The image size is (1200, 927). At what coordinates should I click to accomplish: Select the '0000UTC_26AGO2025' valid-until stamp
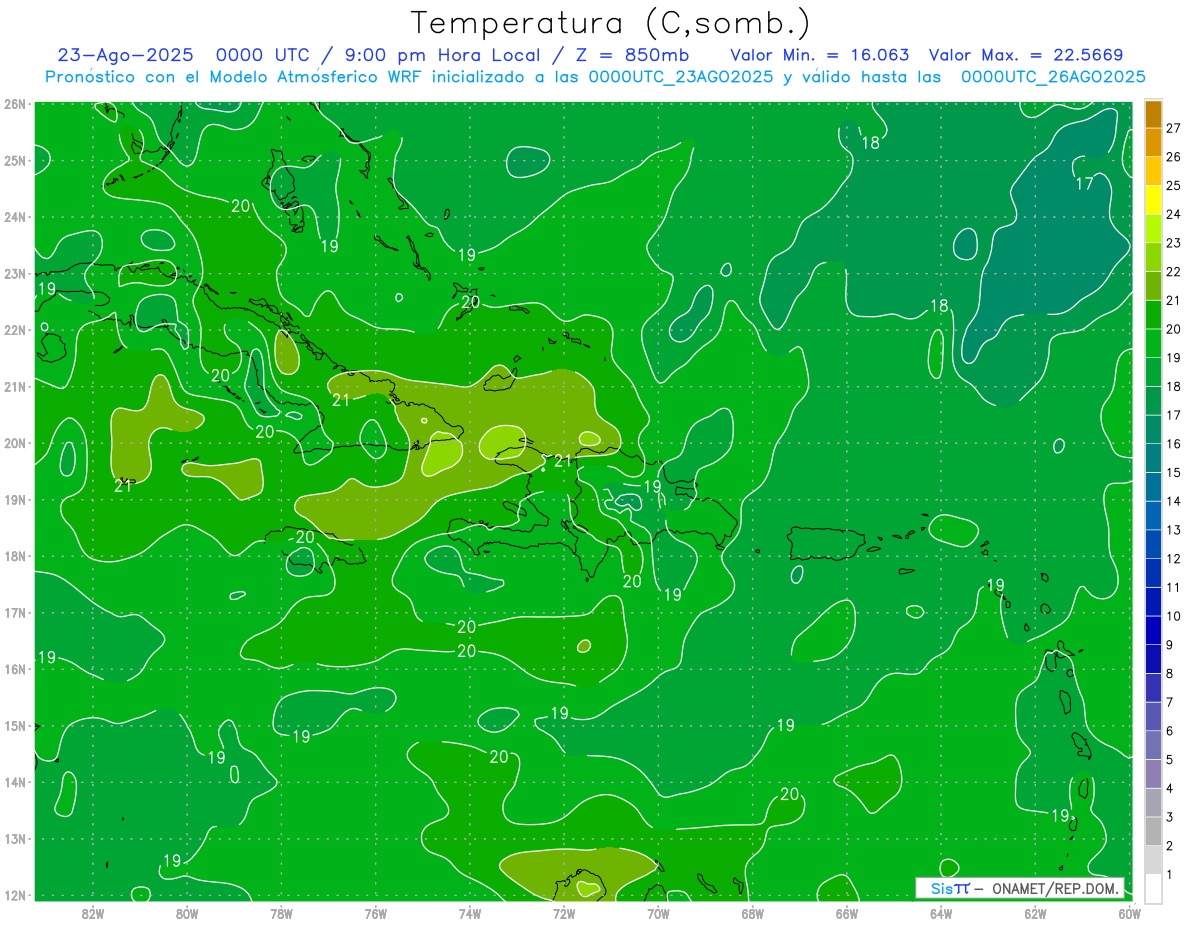[1053, 77]
